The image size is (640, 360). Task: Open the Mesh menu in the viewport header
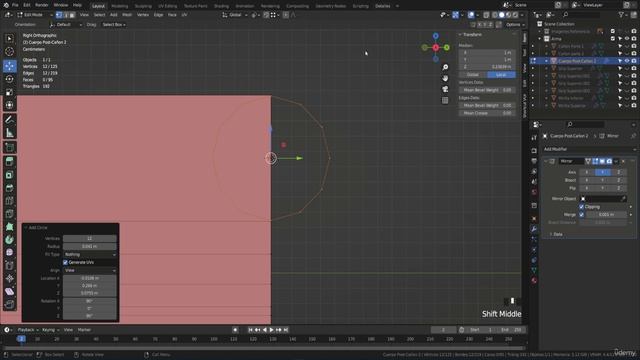tap(127, 15)
